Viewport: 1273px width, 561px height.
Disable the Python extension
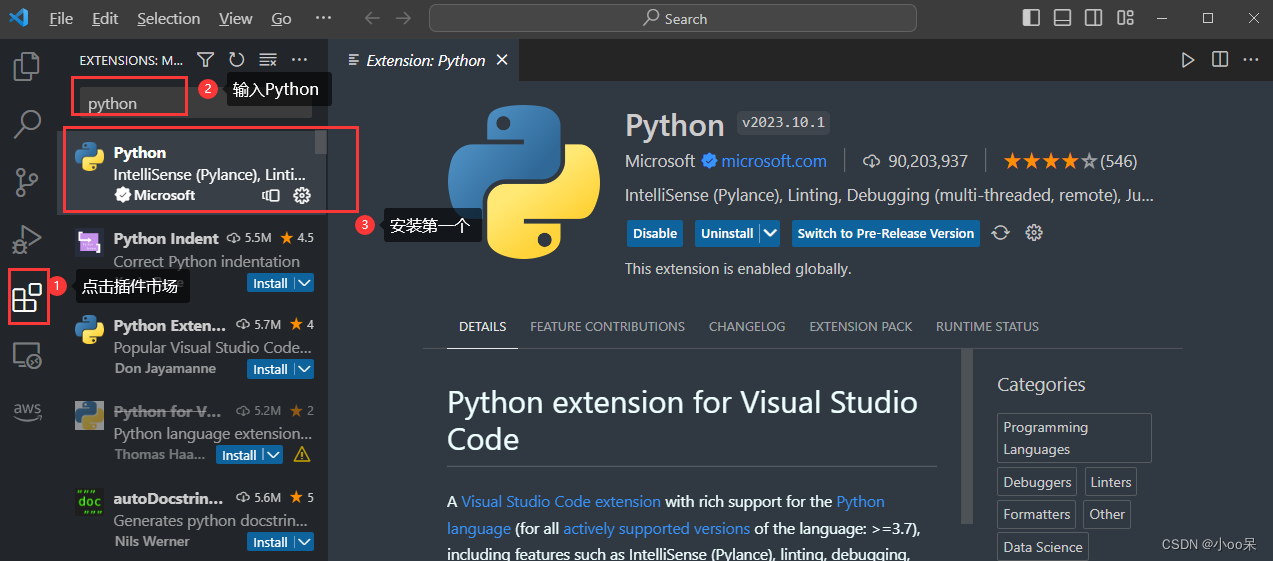[x=655, y=233]
